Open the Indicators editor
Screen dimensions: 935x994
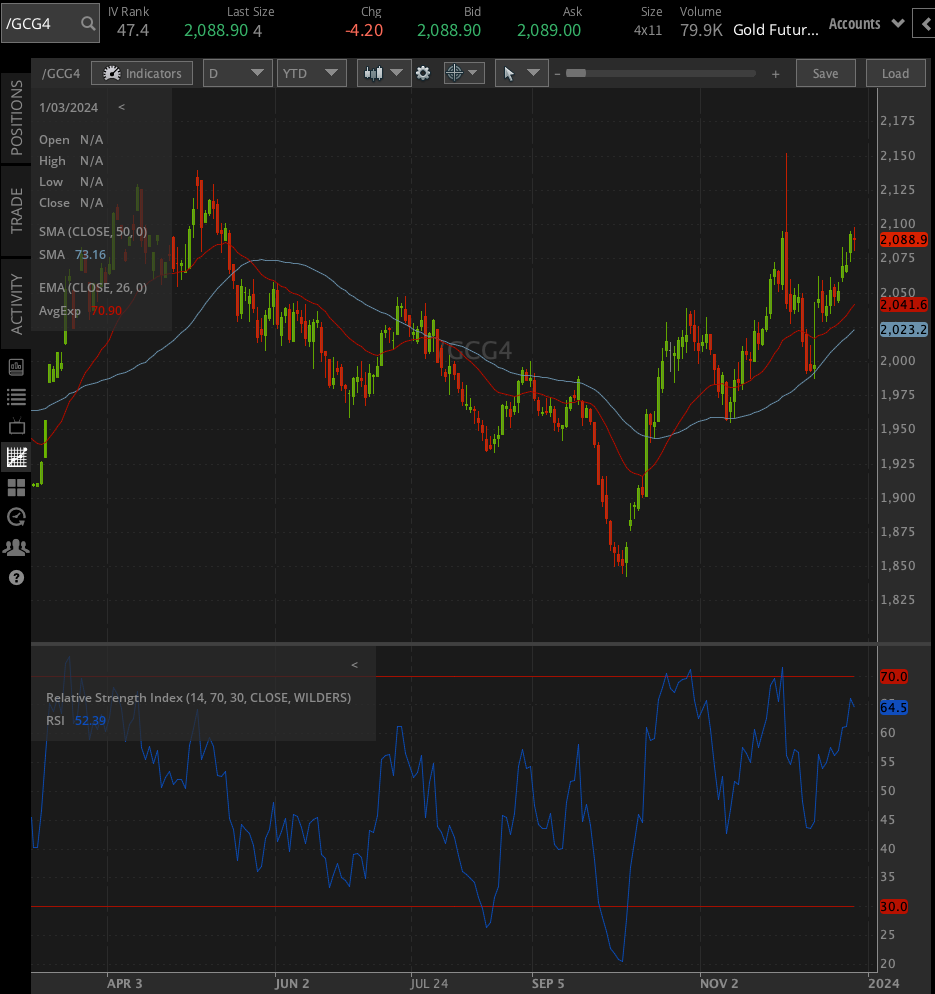(141, 72)
